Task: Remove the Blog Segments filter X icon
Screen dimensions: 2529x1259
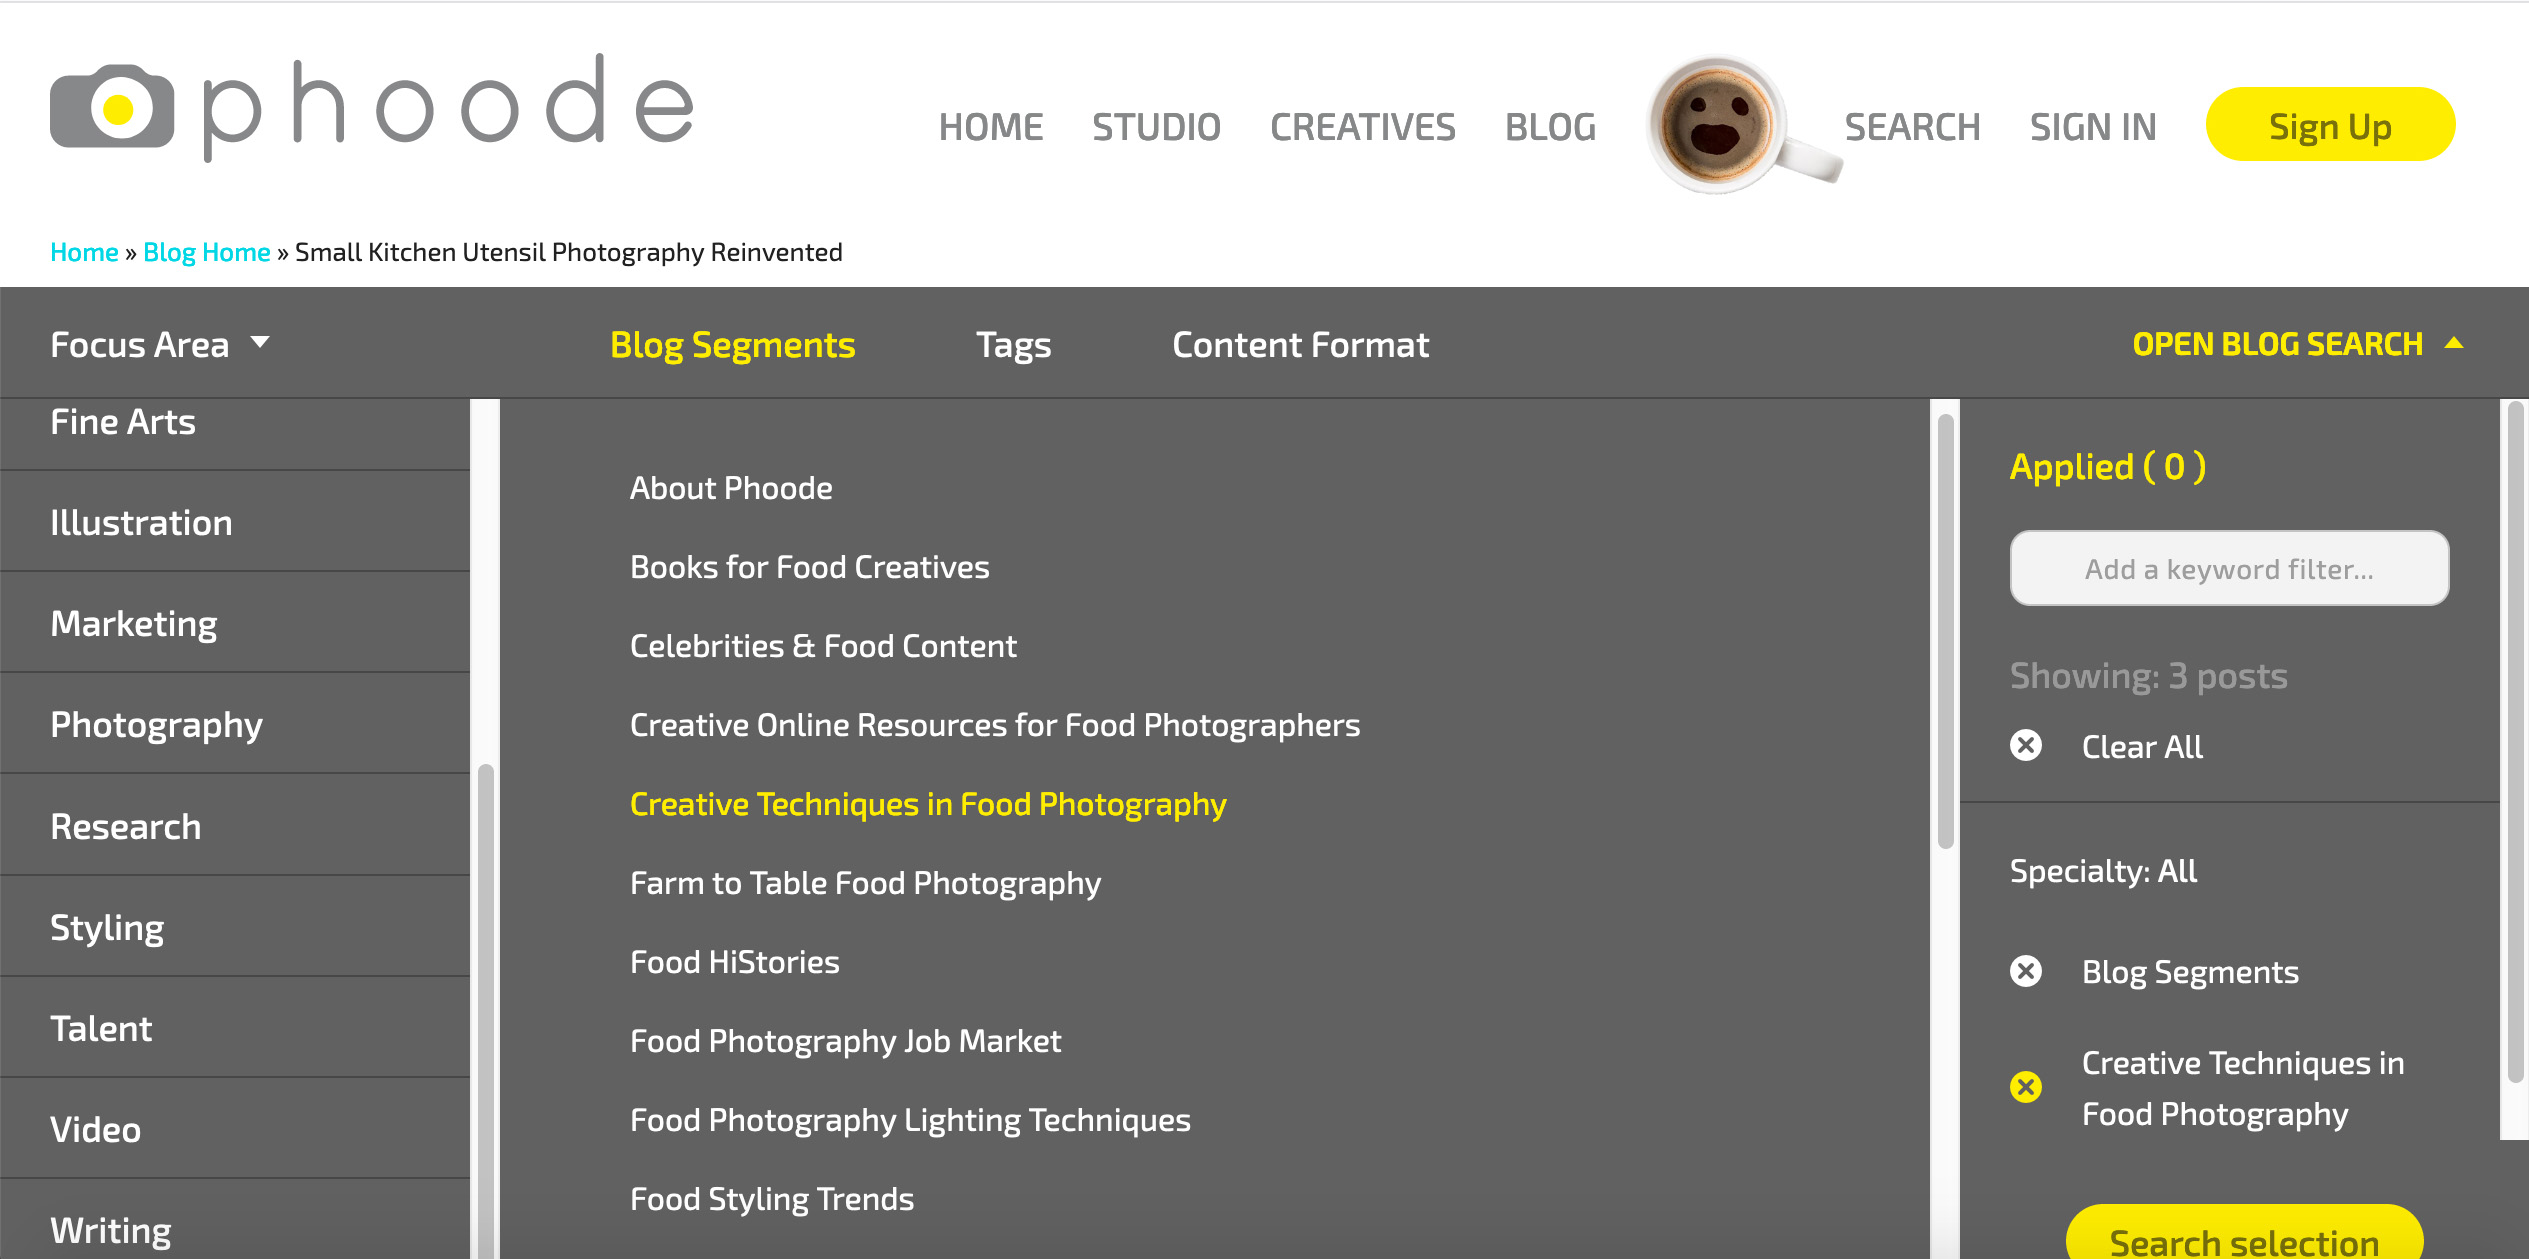Action: (x=2026, y=971)
